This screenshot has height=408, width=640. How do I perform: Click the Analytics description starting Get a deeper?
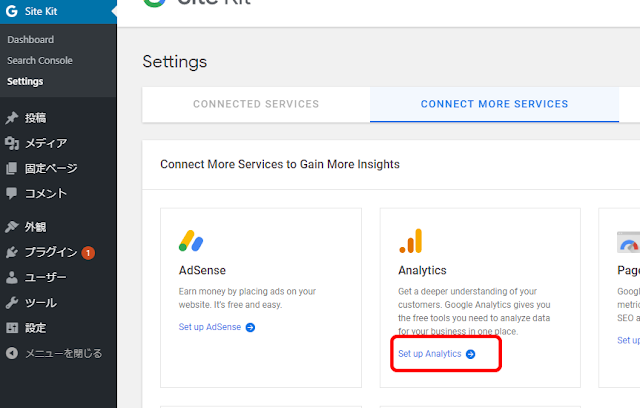474,311
